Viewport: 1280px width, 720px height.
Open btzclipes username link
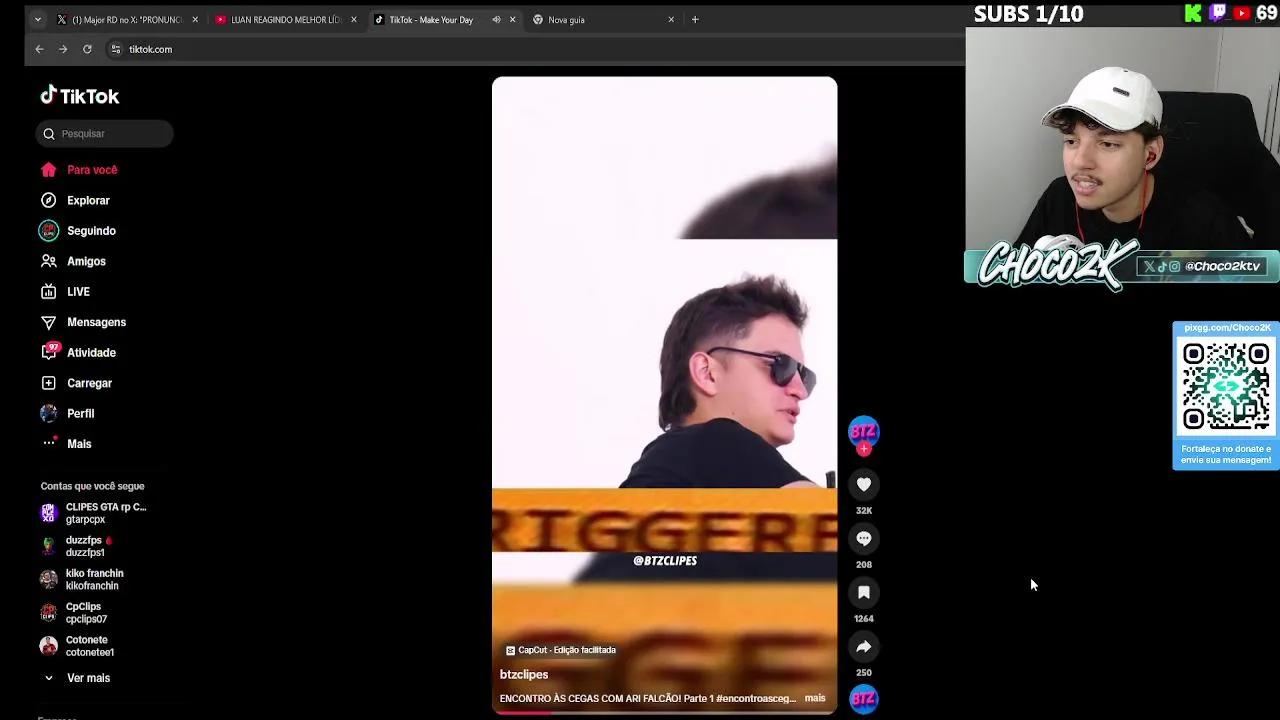point(524,675)
